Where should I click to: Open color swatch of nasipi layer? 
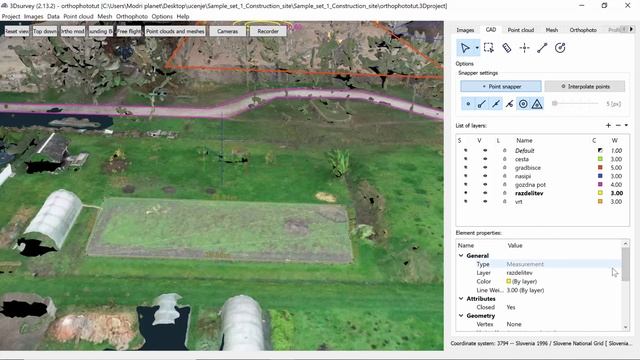pyautogui.click(x=600, y=176)
